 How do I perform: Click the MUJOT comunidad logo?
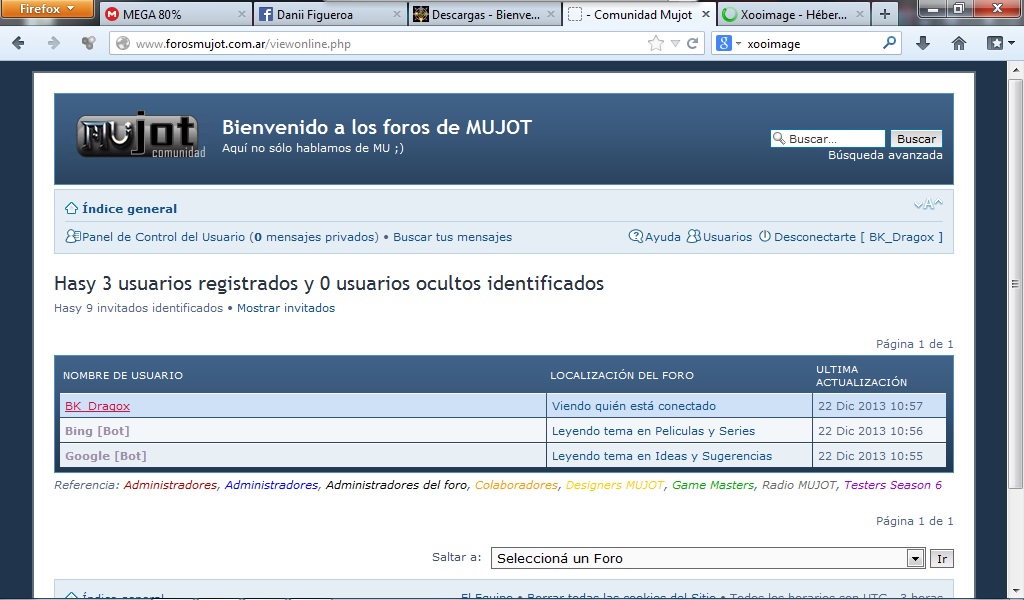tap(140, 137)
